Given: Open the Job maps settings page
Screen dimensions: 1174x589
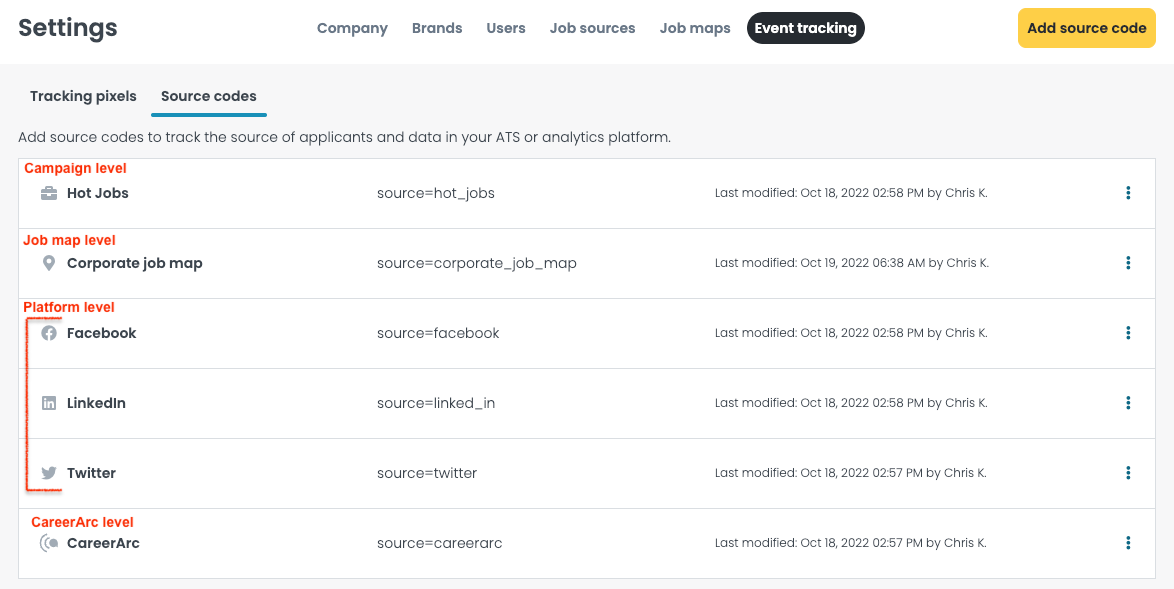Looking at the screenshot, I should (x=695, y=28).
